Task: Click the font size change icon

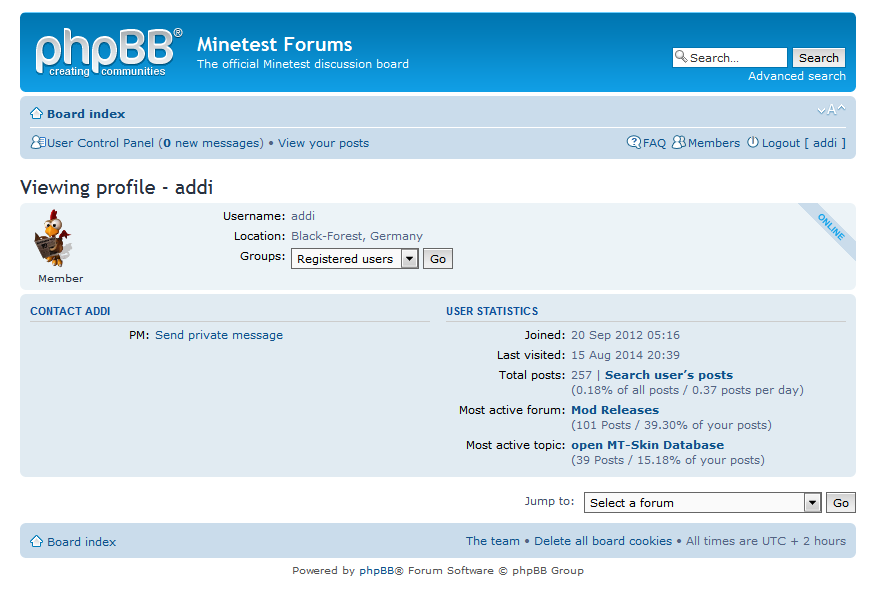Action: click(831, 110)
